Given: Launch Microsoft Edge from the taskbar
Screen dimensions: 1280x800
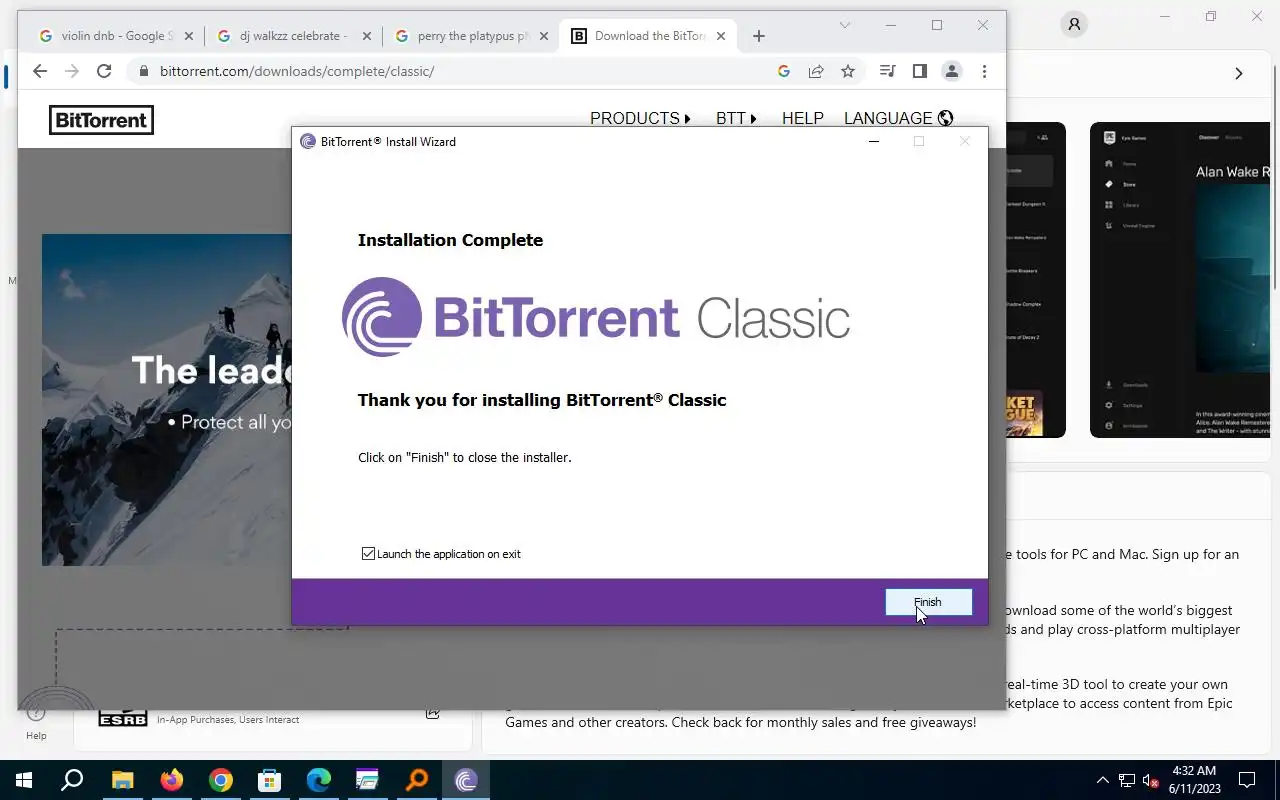Looking at the screenshot, I should (x=319, y=780).
